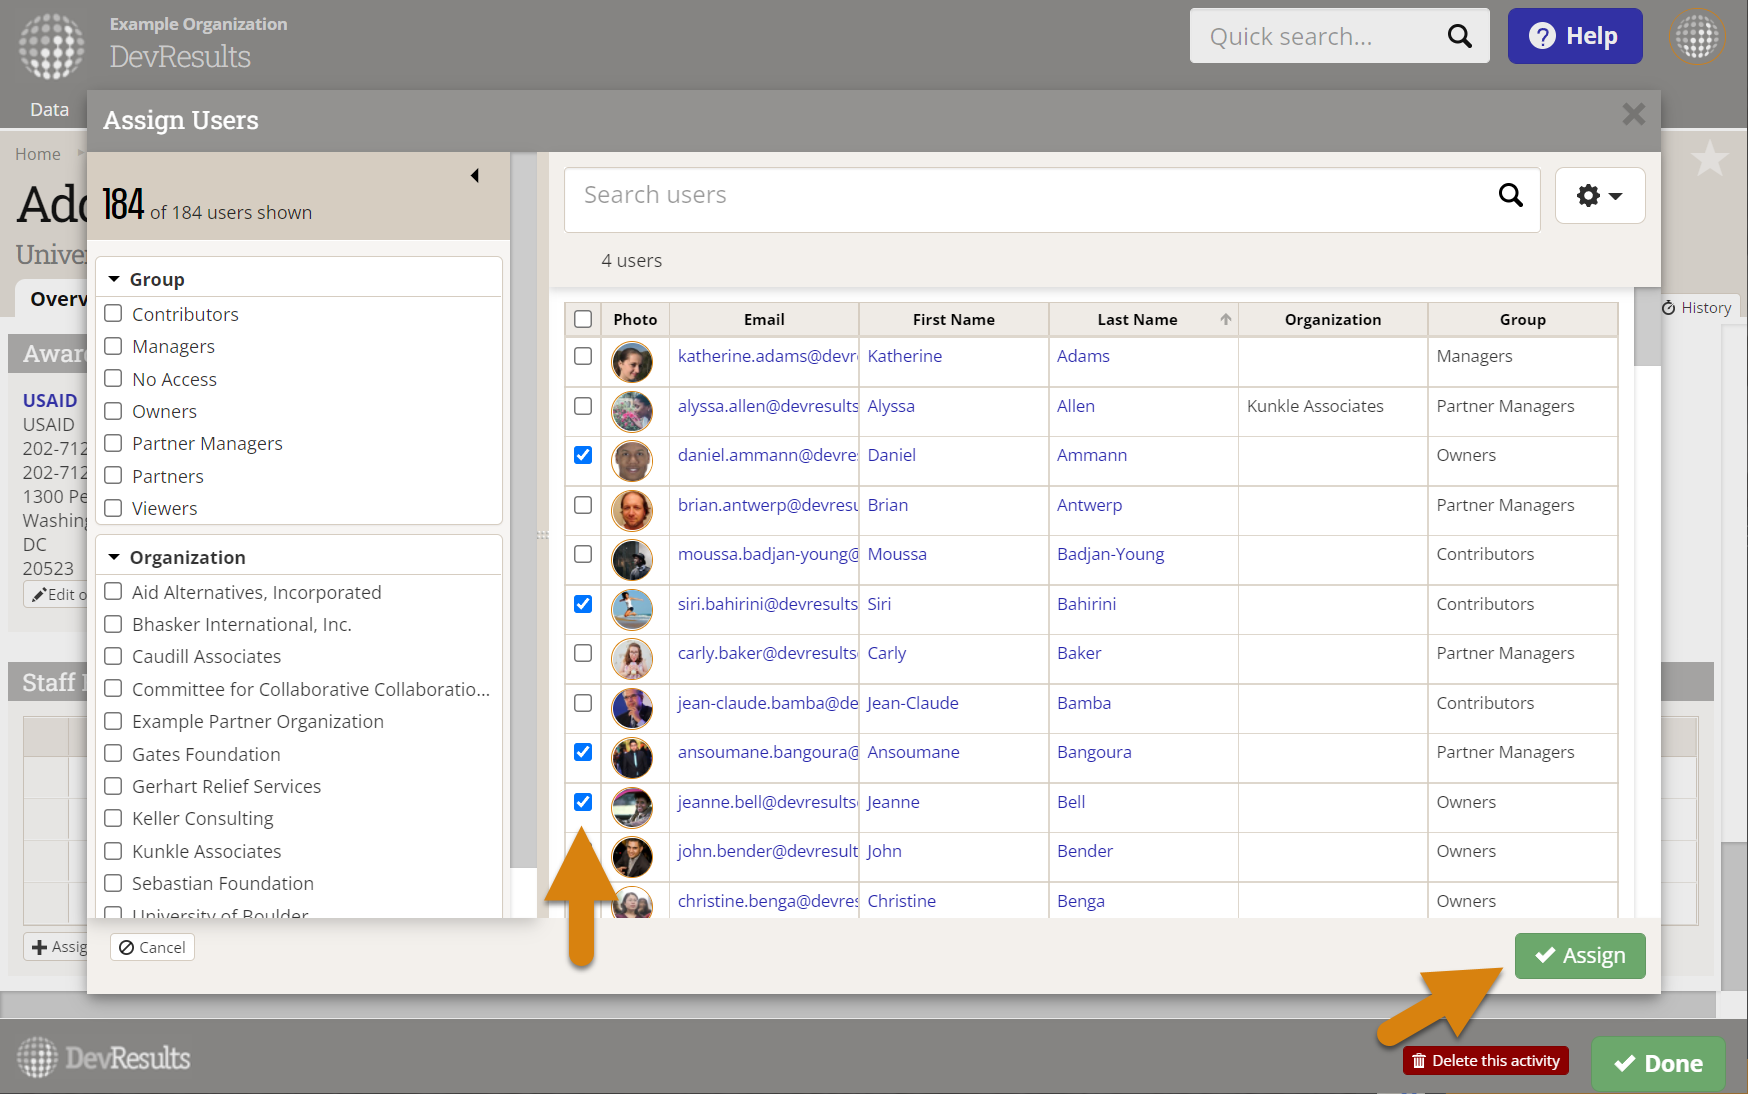Screen dimensions: 1748x1094
Task: Uncheck the box for Daniel Ammann
Action: coord(583,455)
